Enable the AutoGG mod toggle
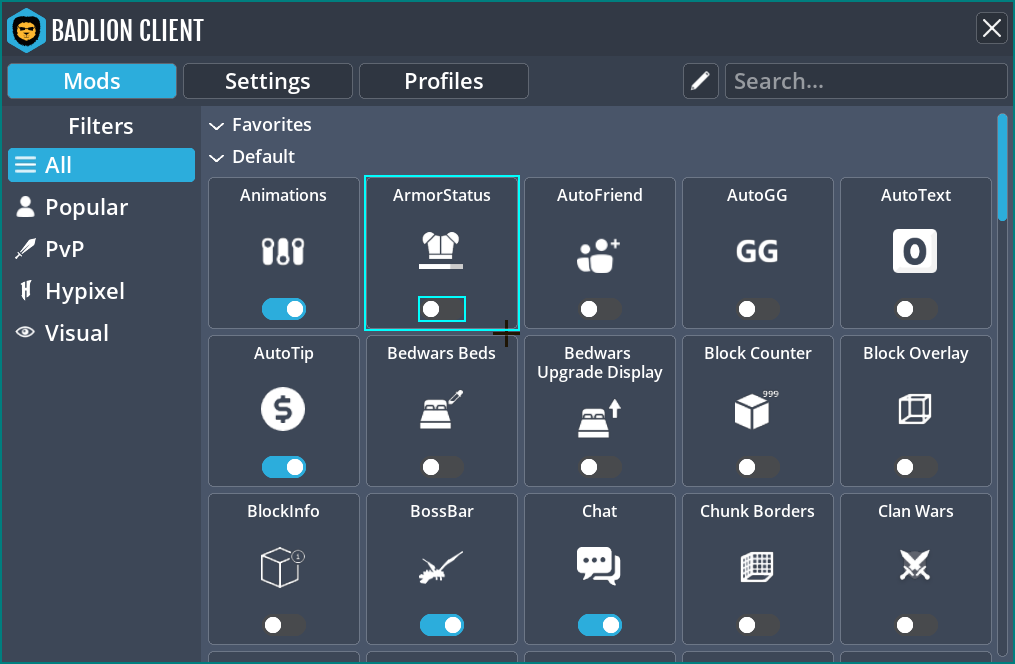This screenshot has height=664, width=1015. point(757,309)
